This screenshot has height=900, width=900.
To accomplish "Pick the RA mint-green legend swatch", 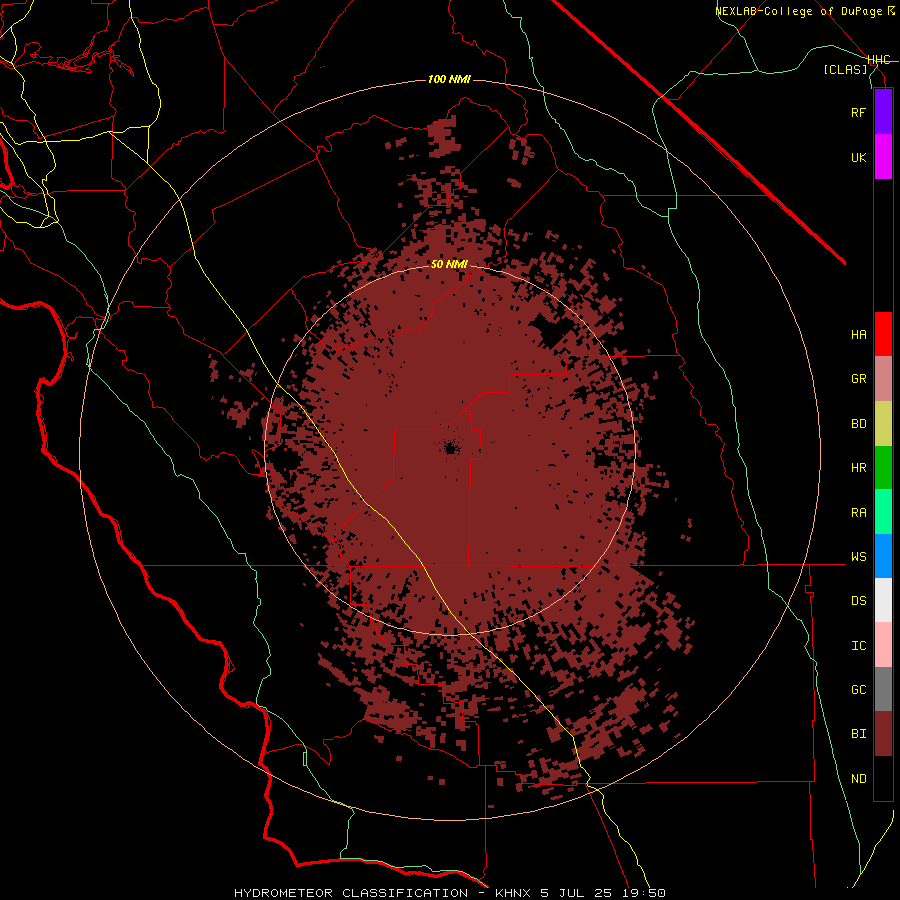I will (883, 512).
